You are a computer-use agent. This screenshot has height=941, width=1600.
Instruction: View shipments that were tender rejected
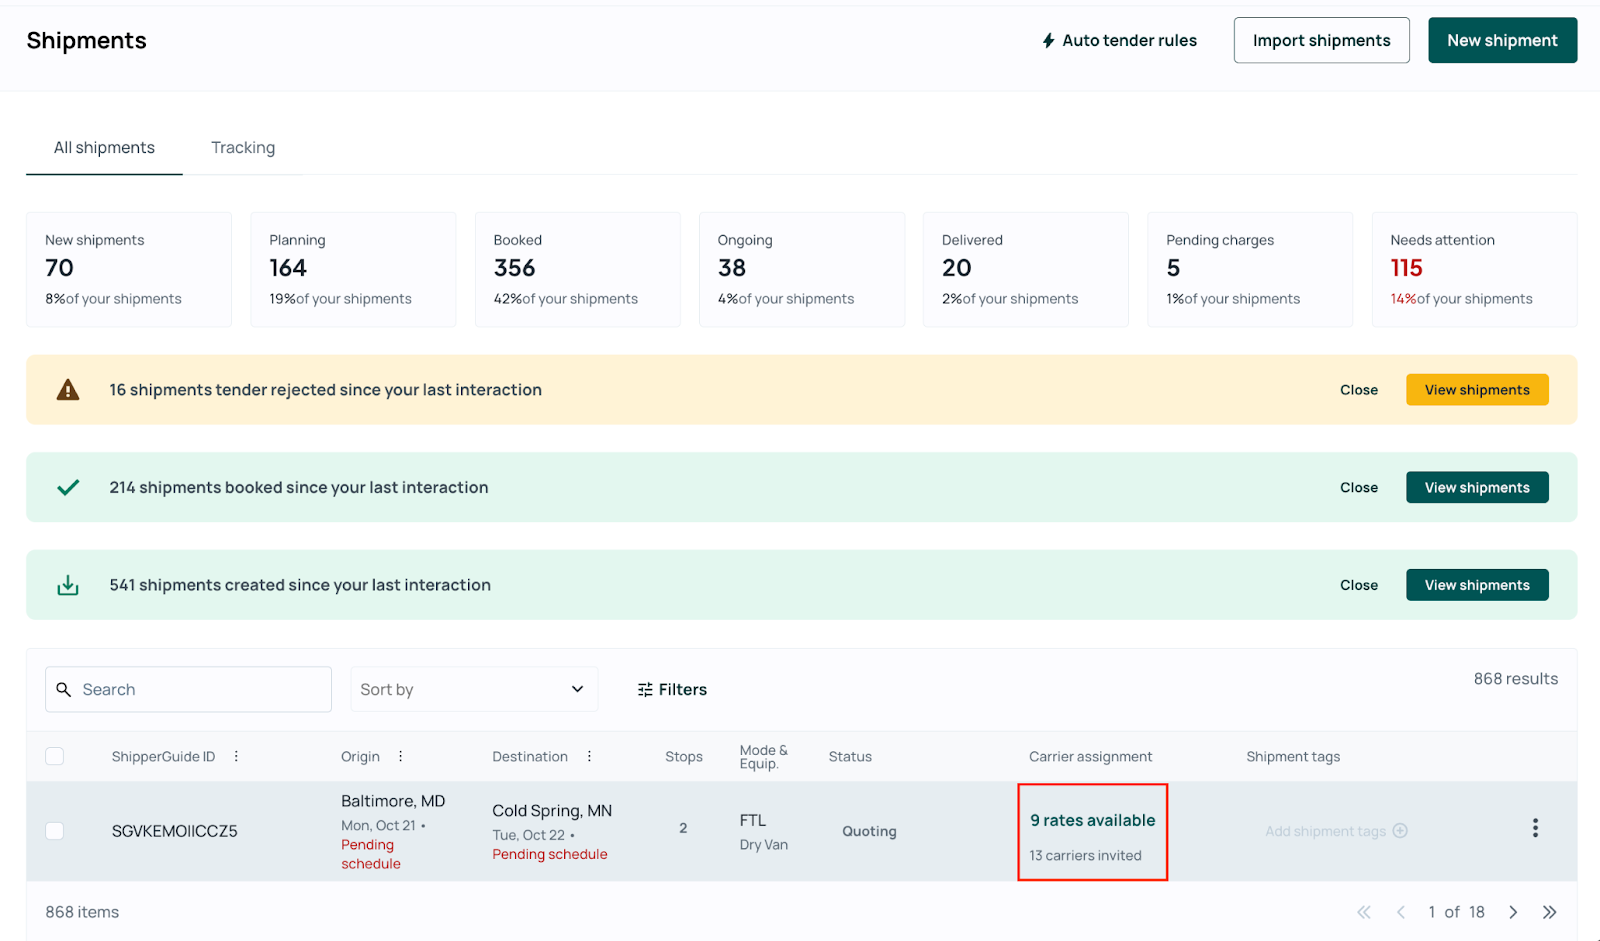point(1477,390)
